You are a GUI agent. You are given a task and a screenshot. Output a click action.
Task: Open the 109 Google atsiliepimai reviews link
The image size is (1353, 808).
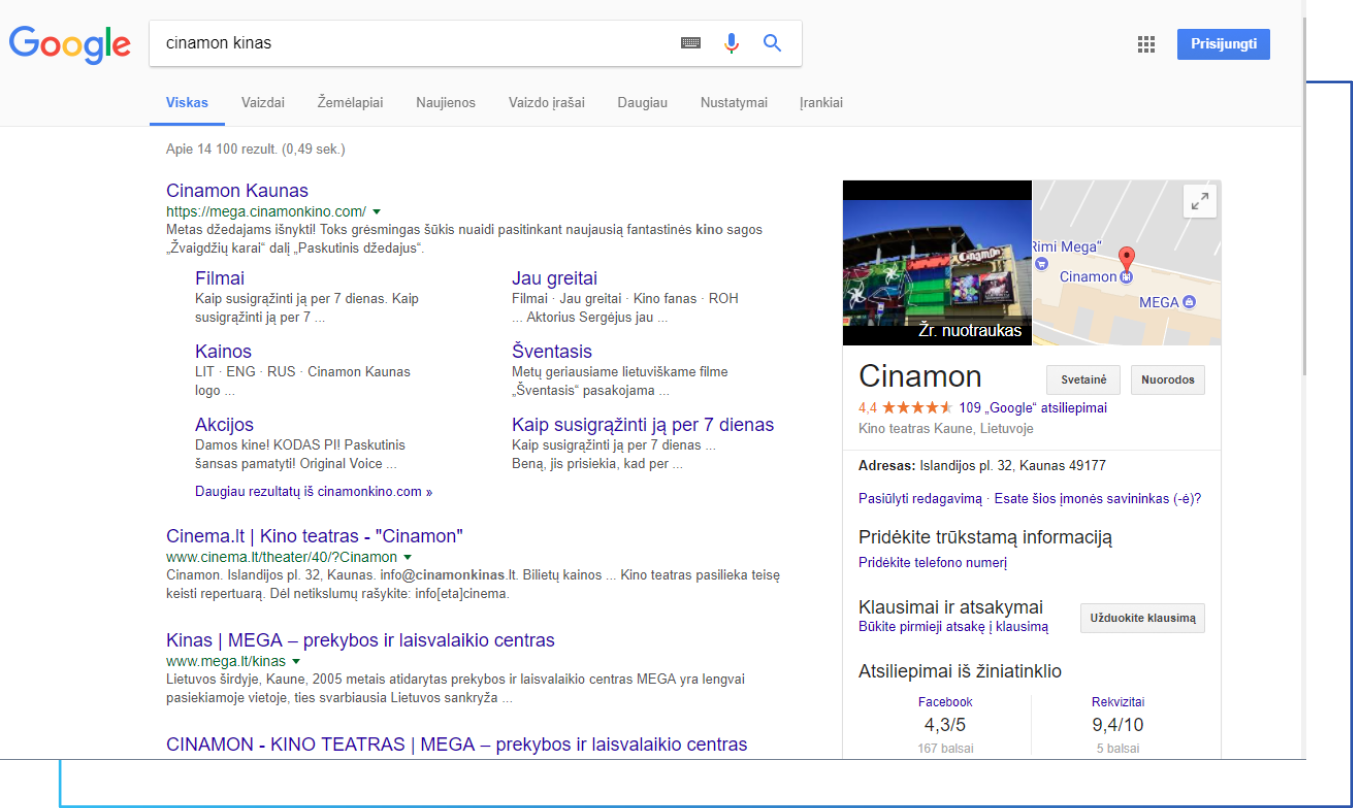pyautogui.click(x=1033, y=408)
